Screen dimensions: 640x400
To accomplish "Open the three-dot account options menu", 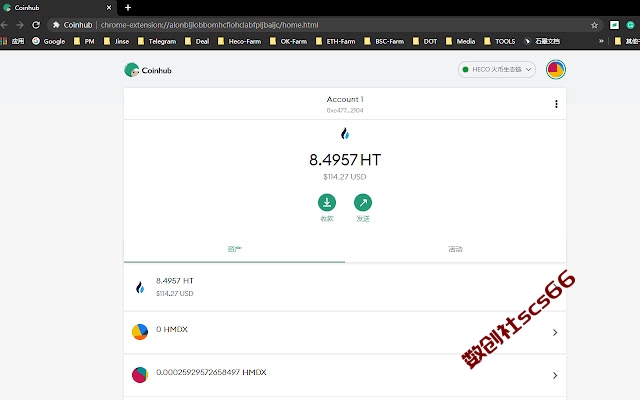I will pos(556,104).
